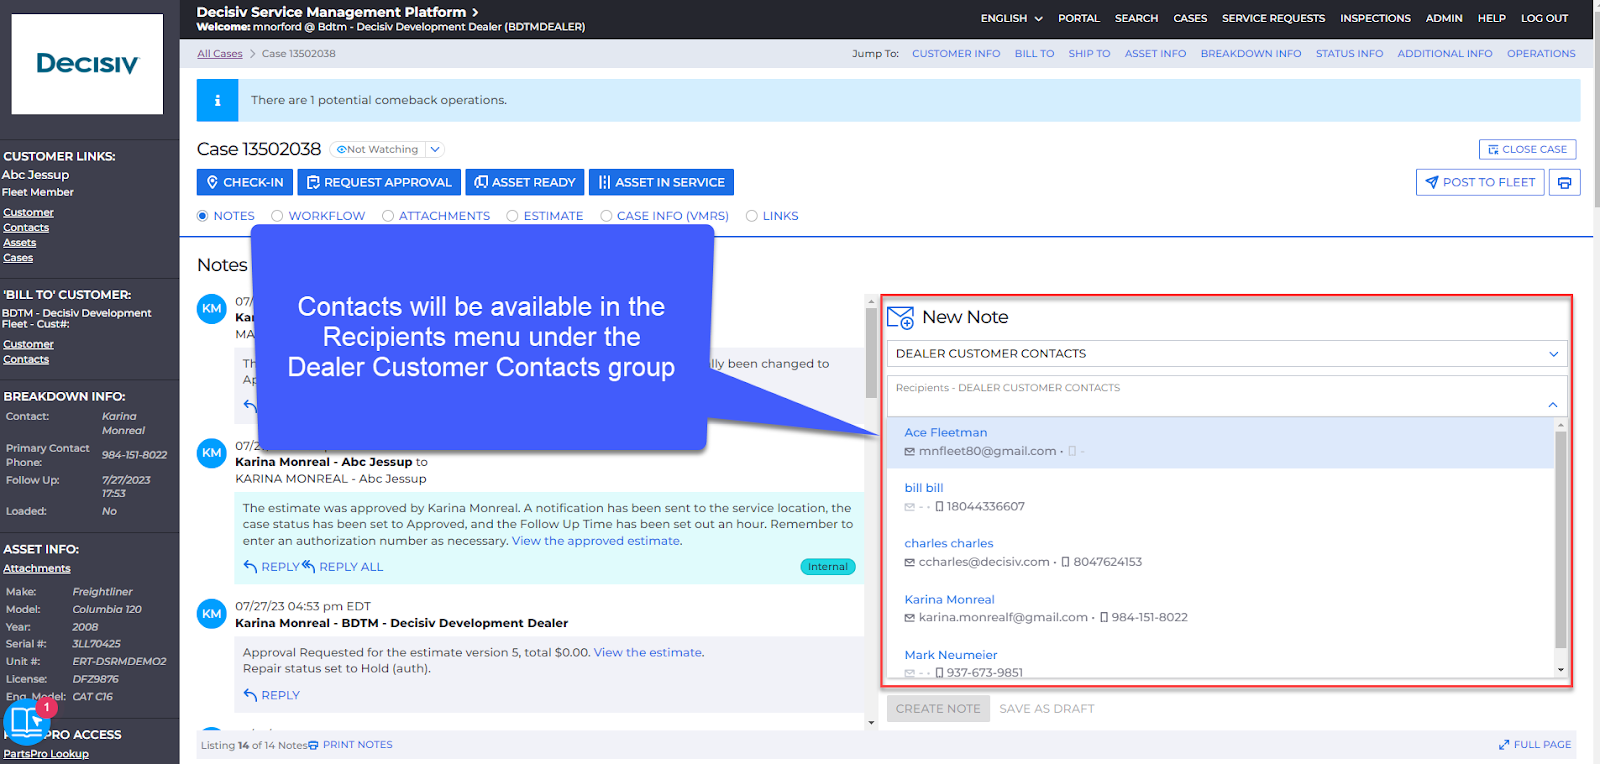The height and width of the screenshot is (764, 1600).
Task: Click KM avatar on the Approval Requested note
Action: (212, 614)
